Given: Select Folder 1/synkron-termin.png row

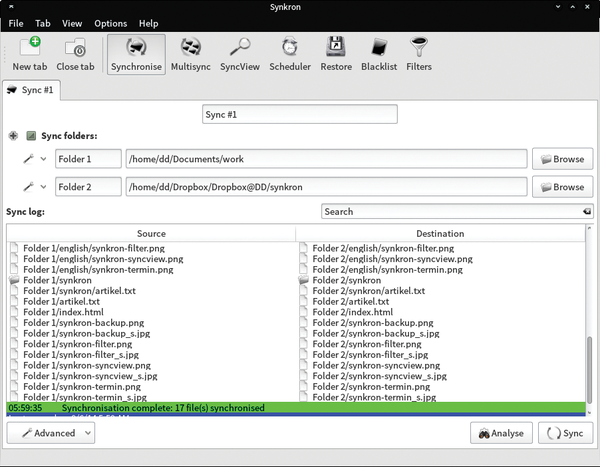Looking at the screenshot, I should [x=151, y=387].
